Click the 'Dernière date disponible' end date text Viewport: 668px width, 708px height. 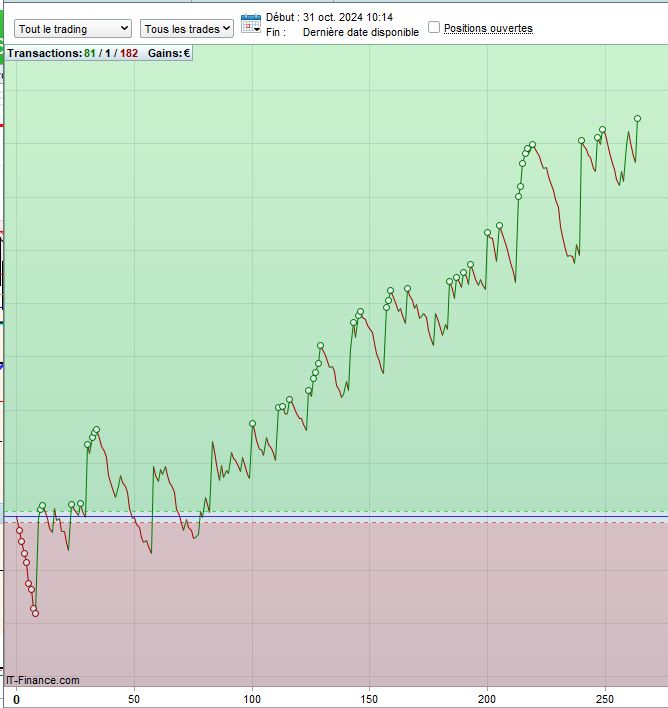tap(360, 33)
